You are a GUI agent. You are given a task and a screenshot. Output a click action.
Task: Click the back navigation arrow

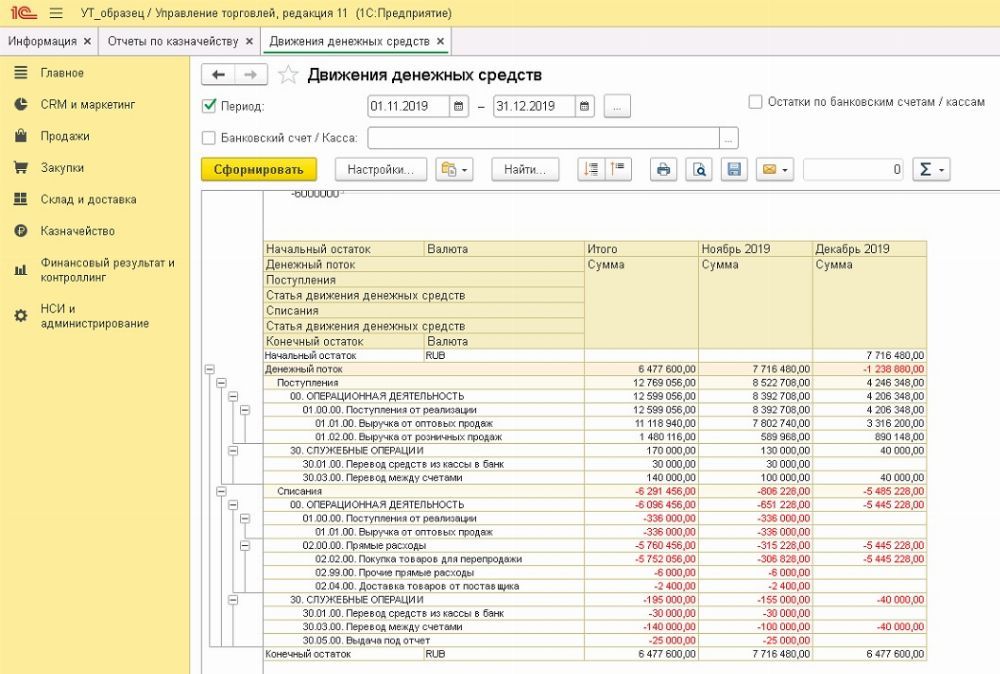tap(219, 75)
